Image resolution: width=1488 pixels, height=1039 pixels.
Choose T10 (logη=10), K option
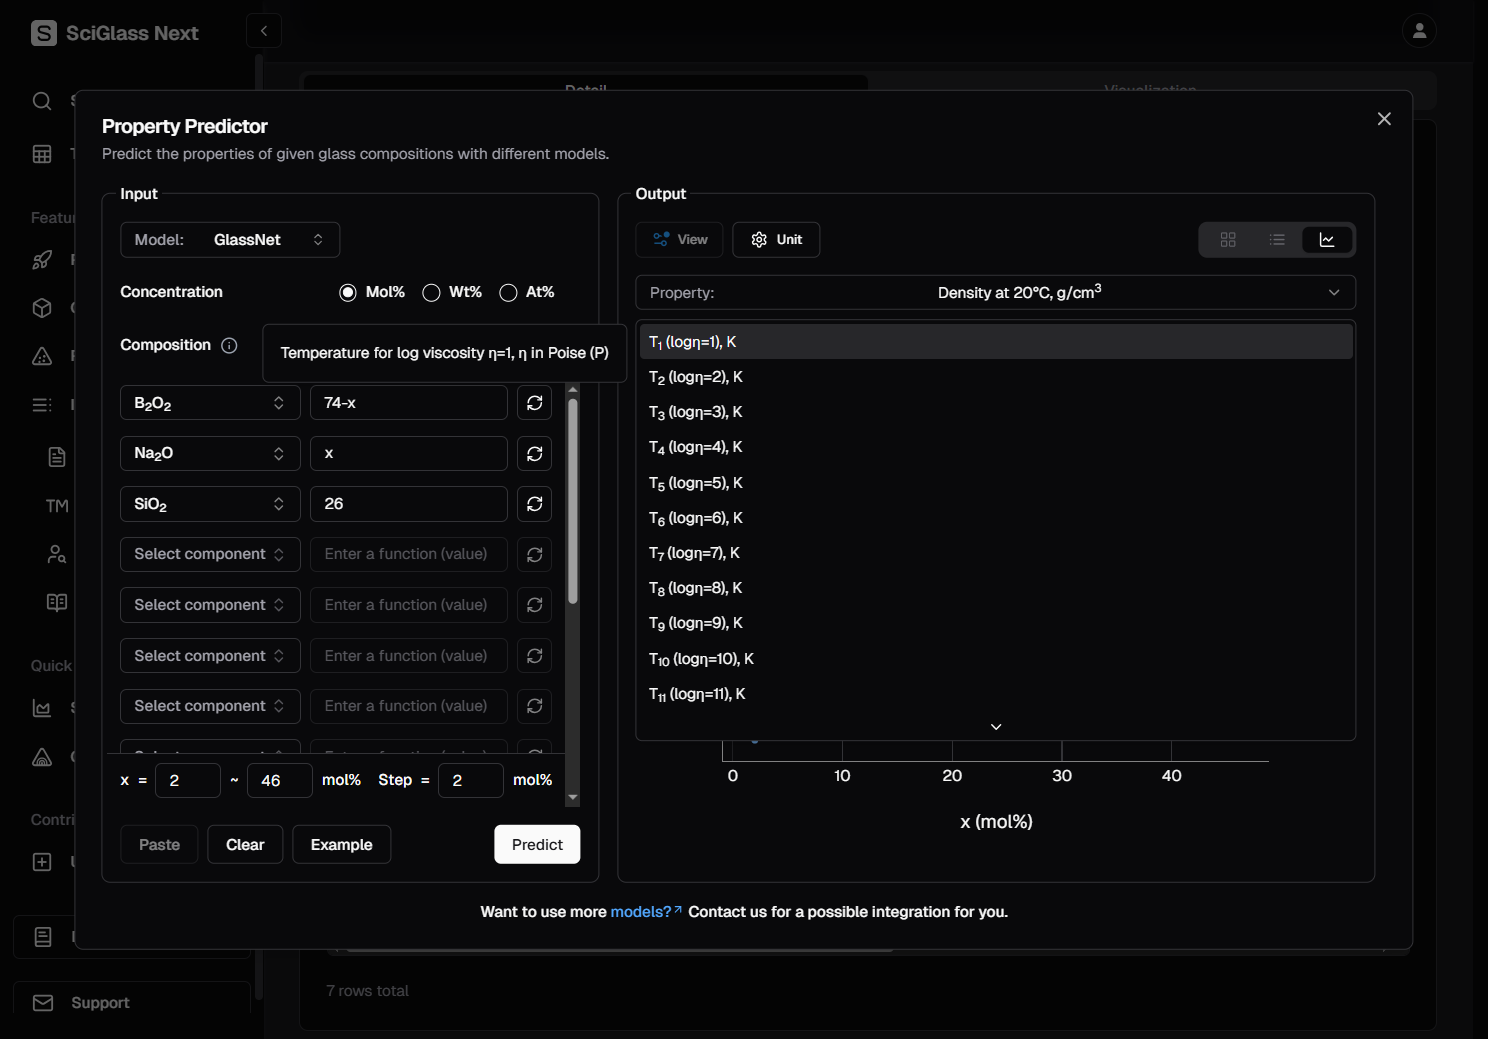(701, 659)
